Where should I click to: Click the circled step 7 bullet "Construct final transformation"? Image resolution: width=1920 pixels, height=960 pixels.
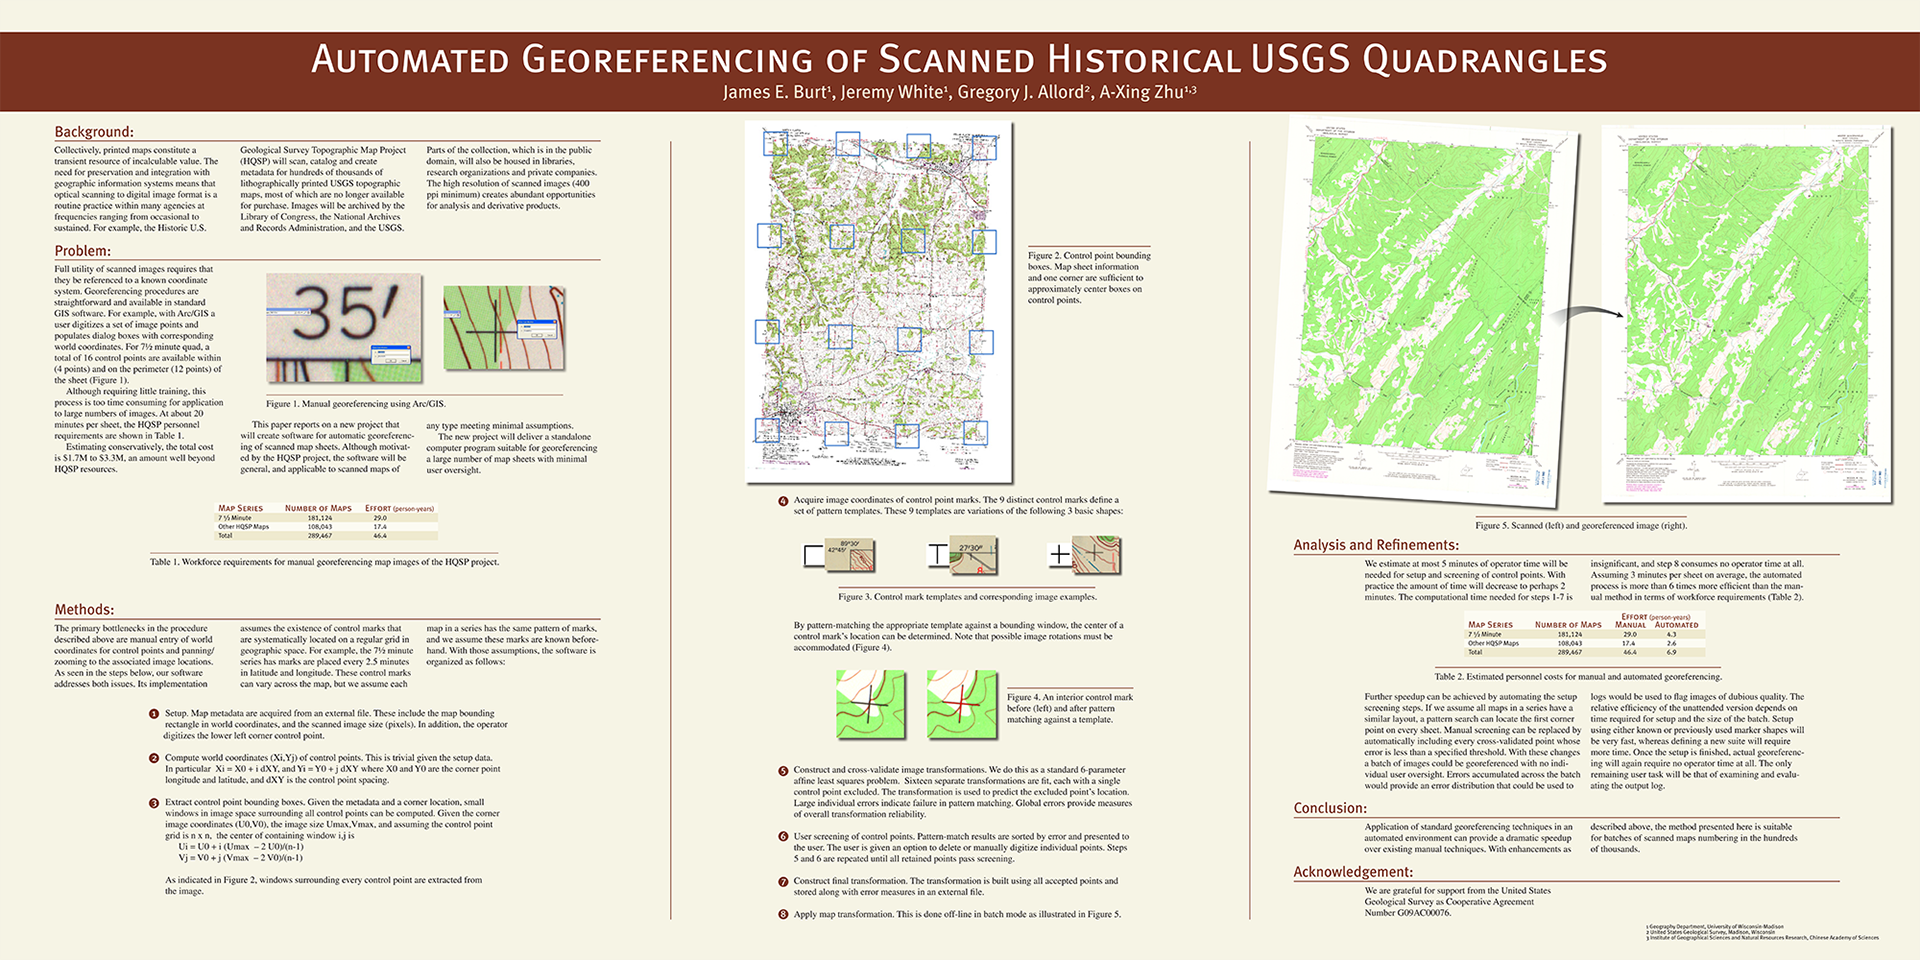(783, 882)
